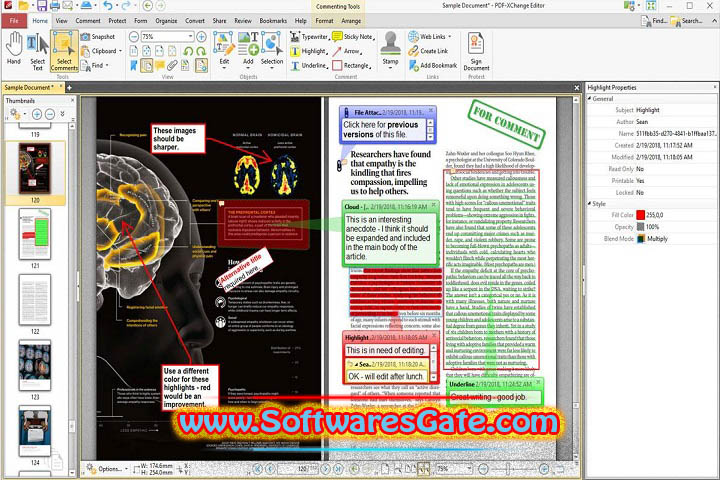Rotate page counter-clockwise icon
This screenshot has width=720, height=480.
point(188,51)
